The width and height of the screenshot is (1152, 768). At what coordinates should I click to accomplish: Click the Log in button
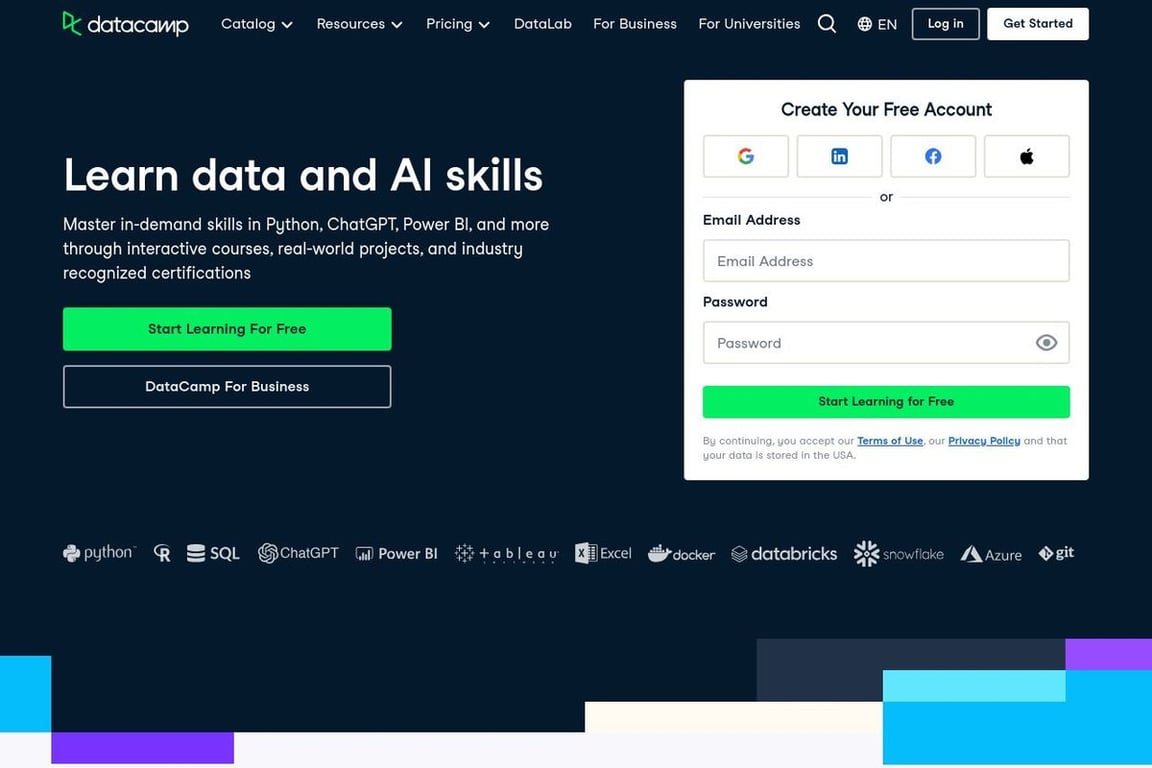click(x=946, y=24)
